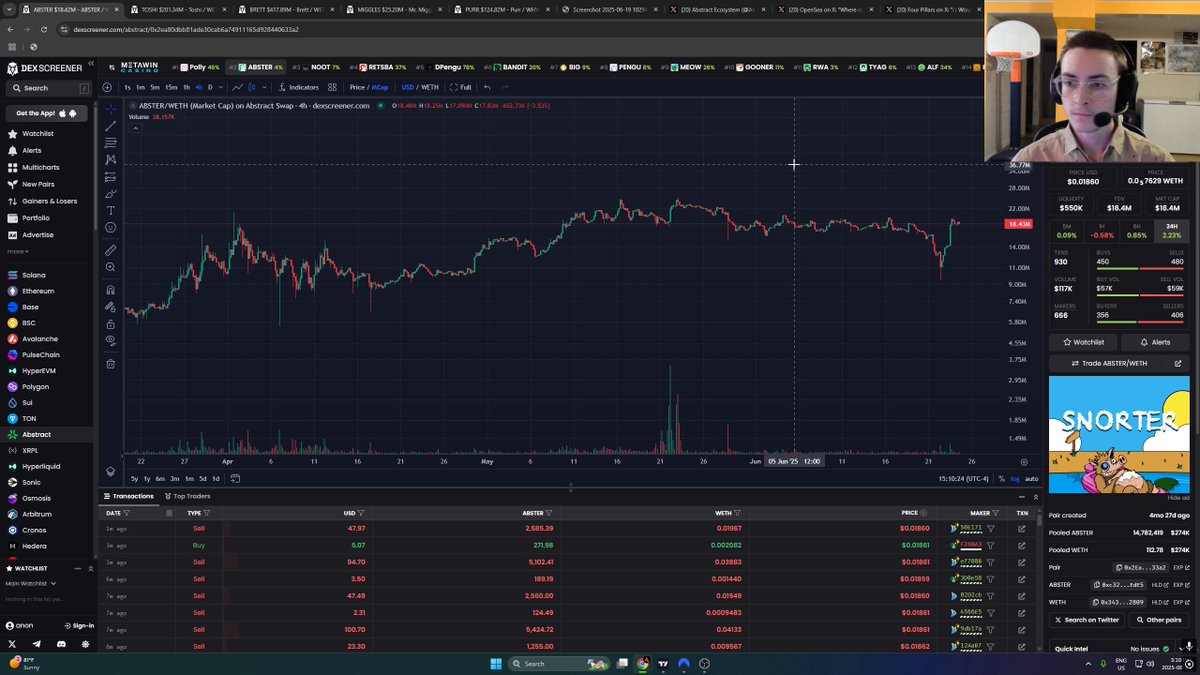Open the object tree layers icon
Image resolution: width=1200 pixels, height=675 pixels.
[110, 471]
